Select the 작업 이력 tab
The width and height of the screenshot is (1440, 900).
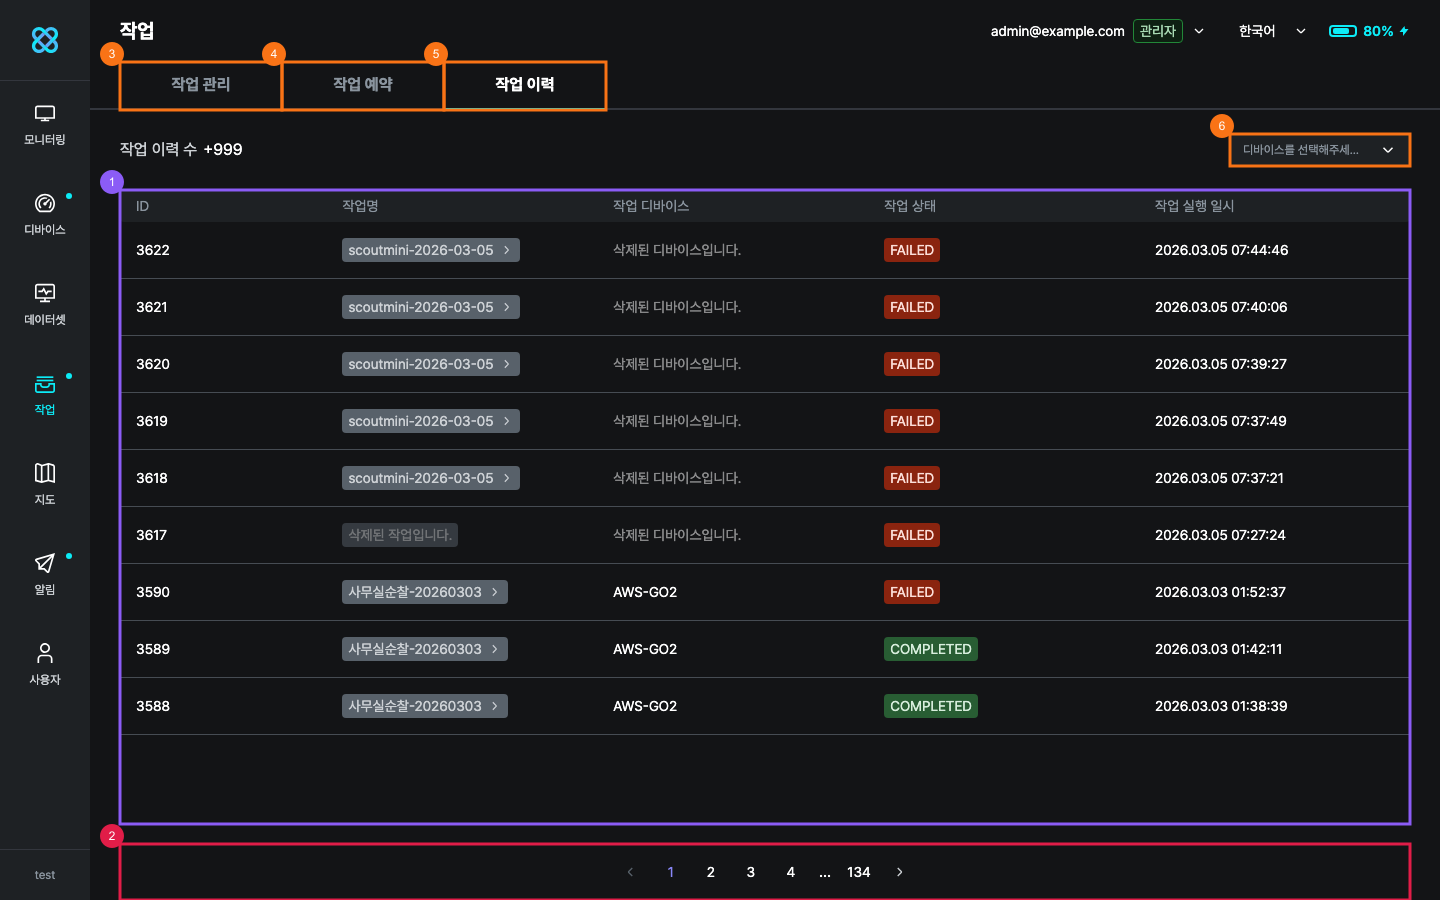tap(525, 85)
